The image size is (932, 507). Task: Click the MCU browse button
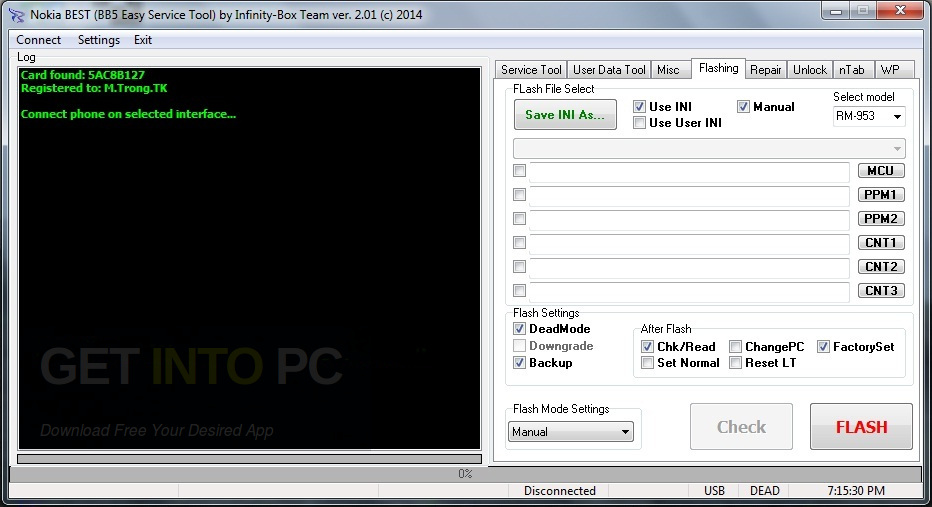(881, 171)
